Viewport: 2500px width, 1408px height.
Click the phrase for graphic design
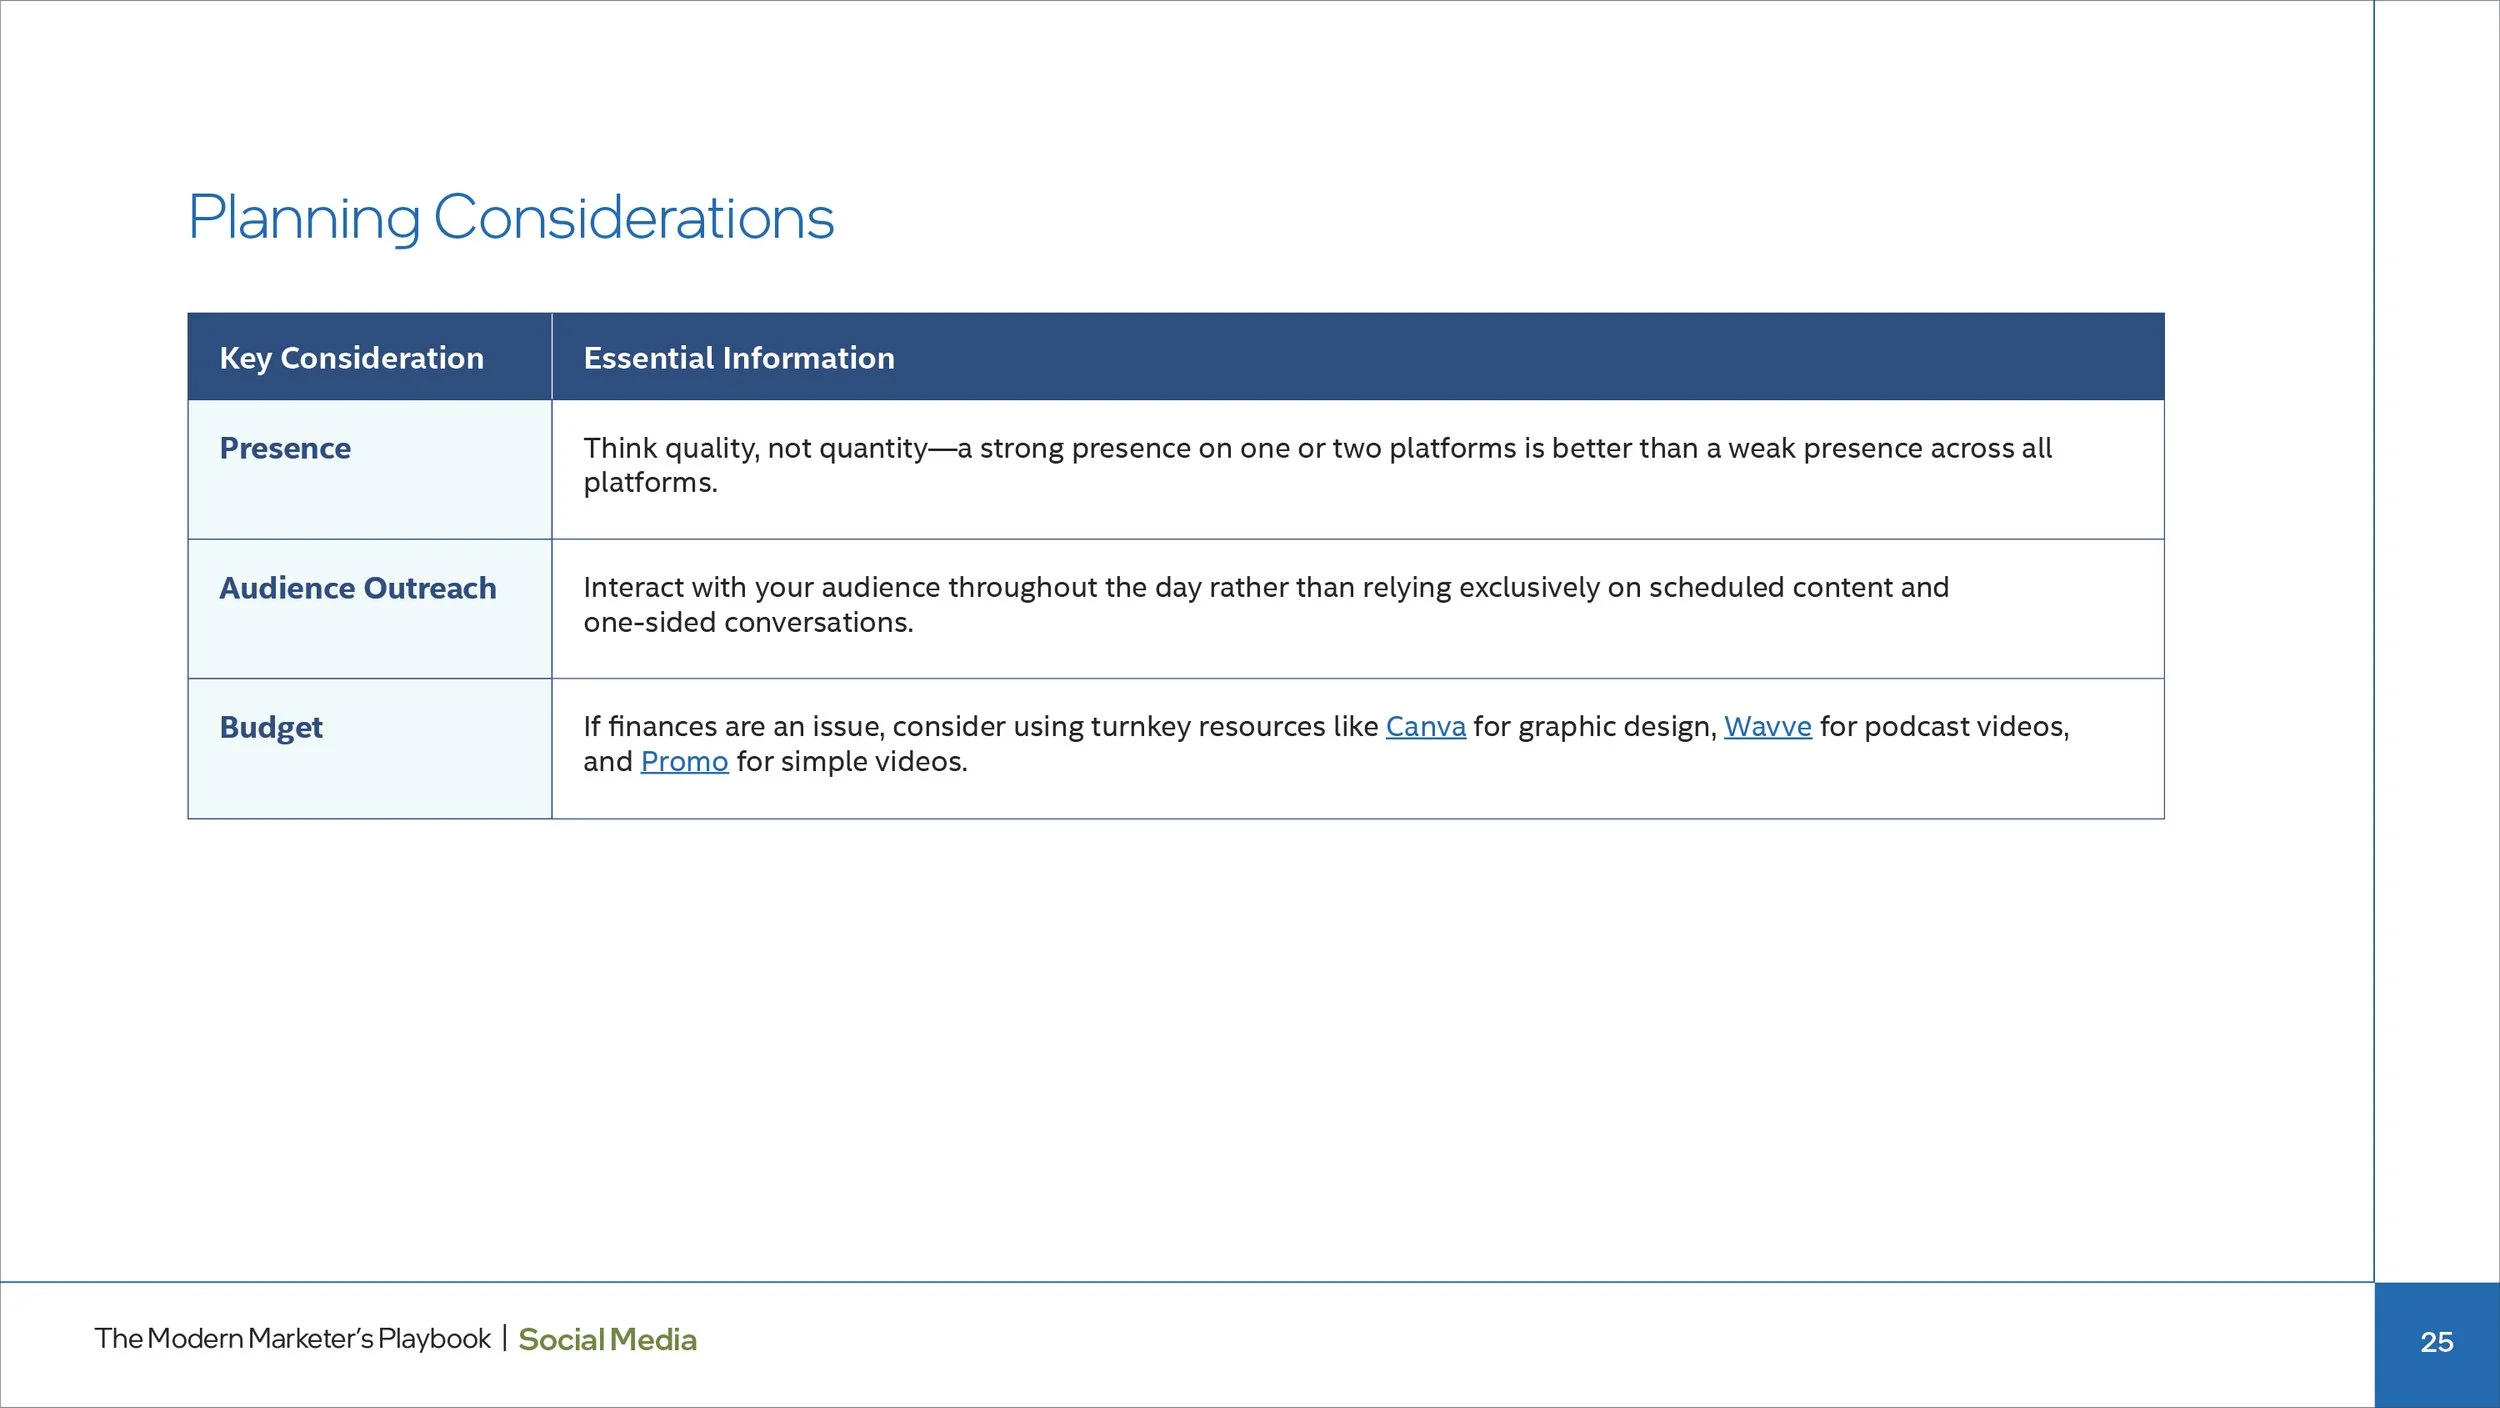pos(1595,728)
